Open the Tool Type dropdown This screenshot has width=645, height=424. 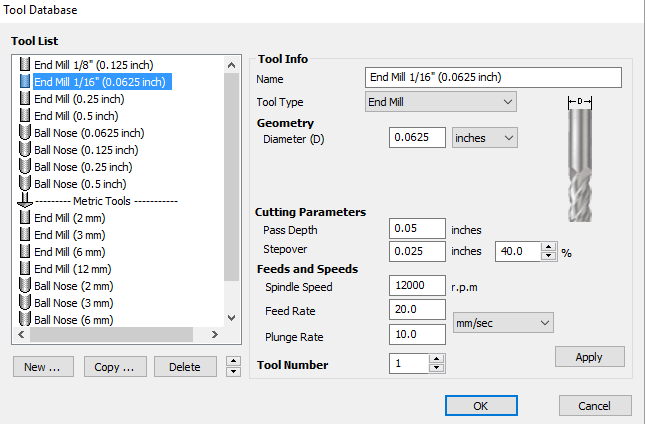point(440,102)
